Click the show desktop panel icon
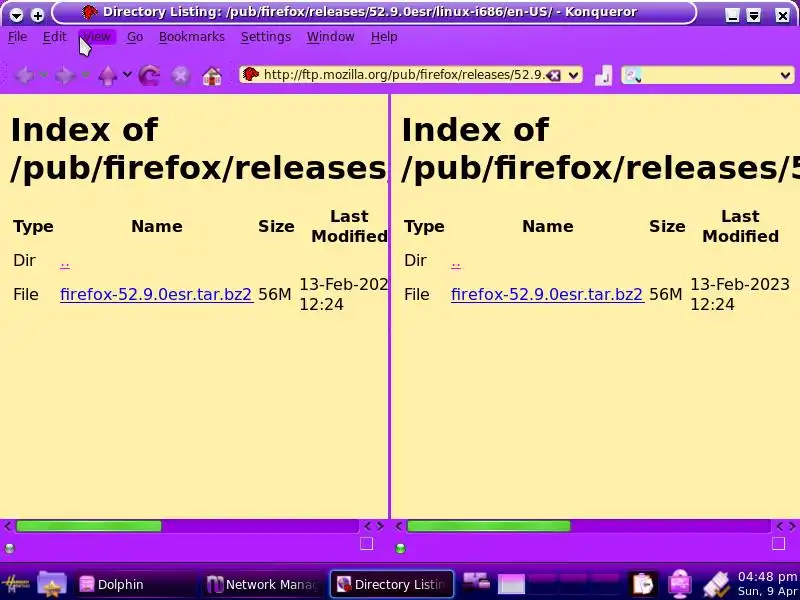 click(x=476, y=582)
